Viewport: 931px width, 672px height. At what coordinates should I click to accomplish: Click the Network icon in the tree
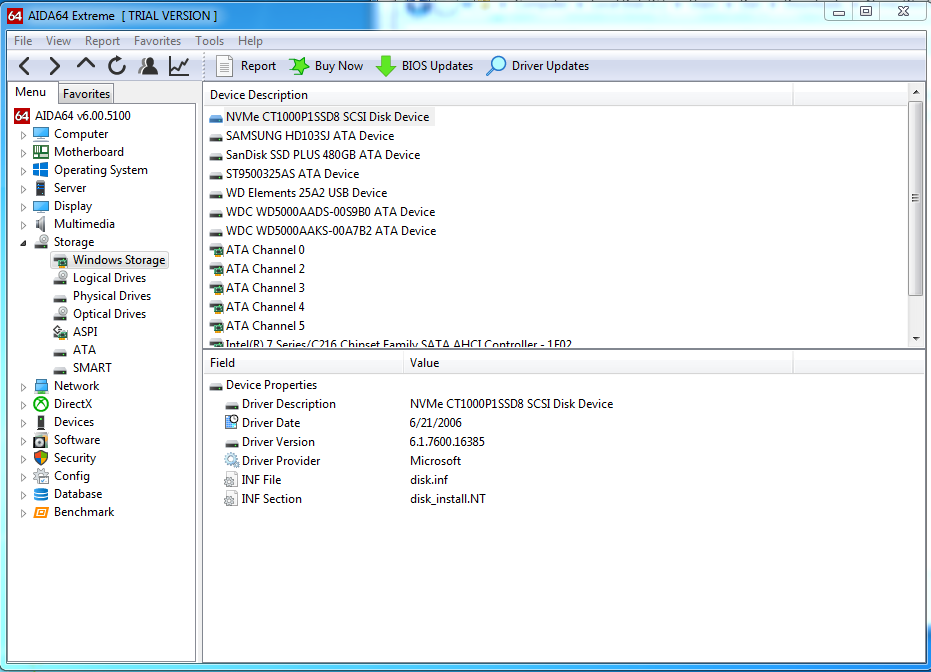41,386
